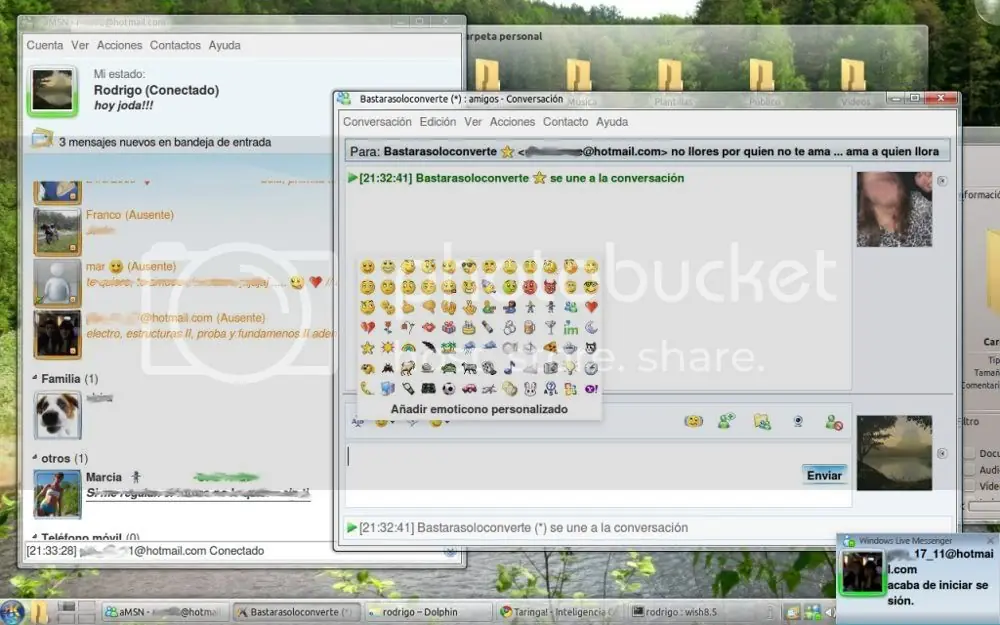The image size is (1000, 625).
Task: Insert the music note emoticon
Action: 510,368
